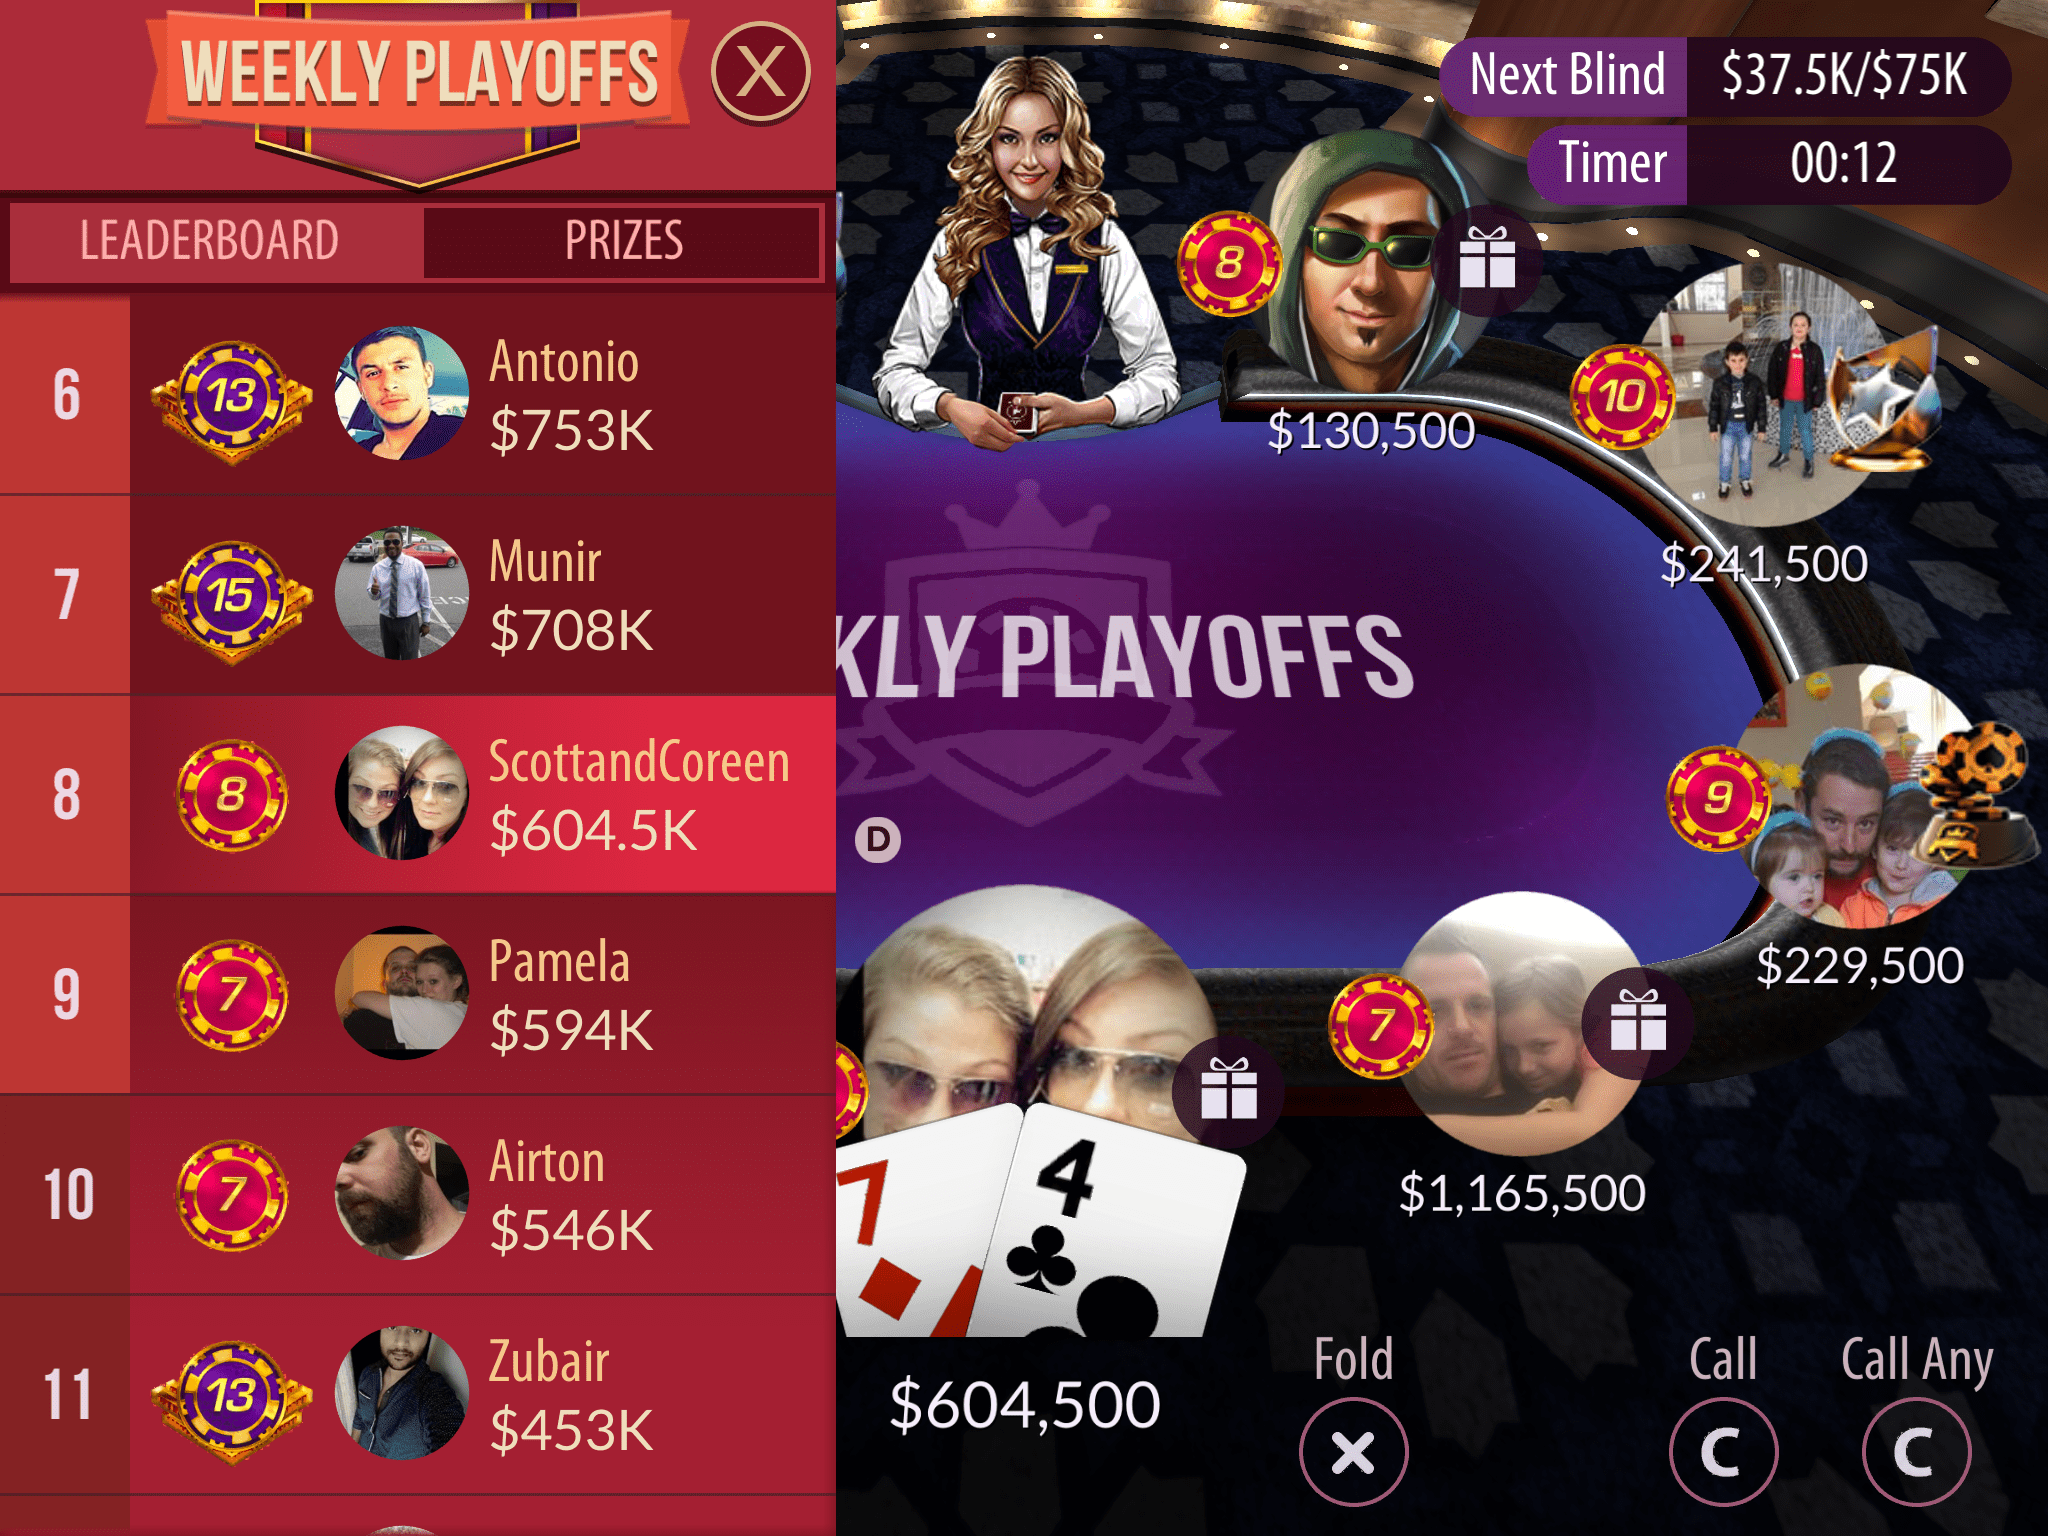The height and width of the screenshot is (1536, 2048).
Task: Click the Fold X button
Action: 1353,1451
